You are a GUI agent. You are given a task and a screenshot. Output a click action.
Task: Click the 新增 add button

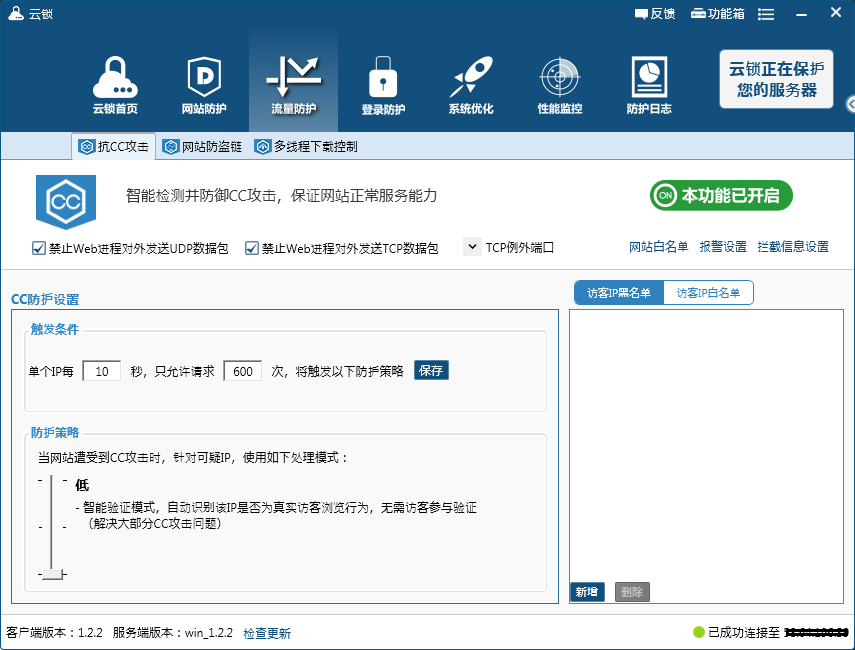[587, 592]
